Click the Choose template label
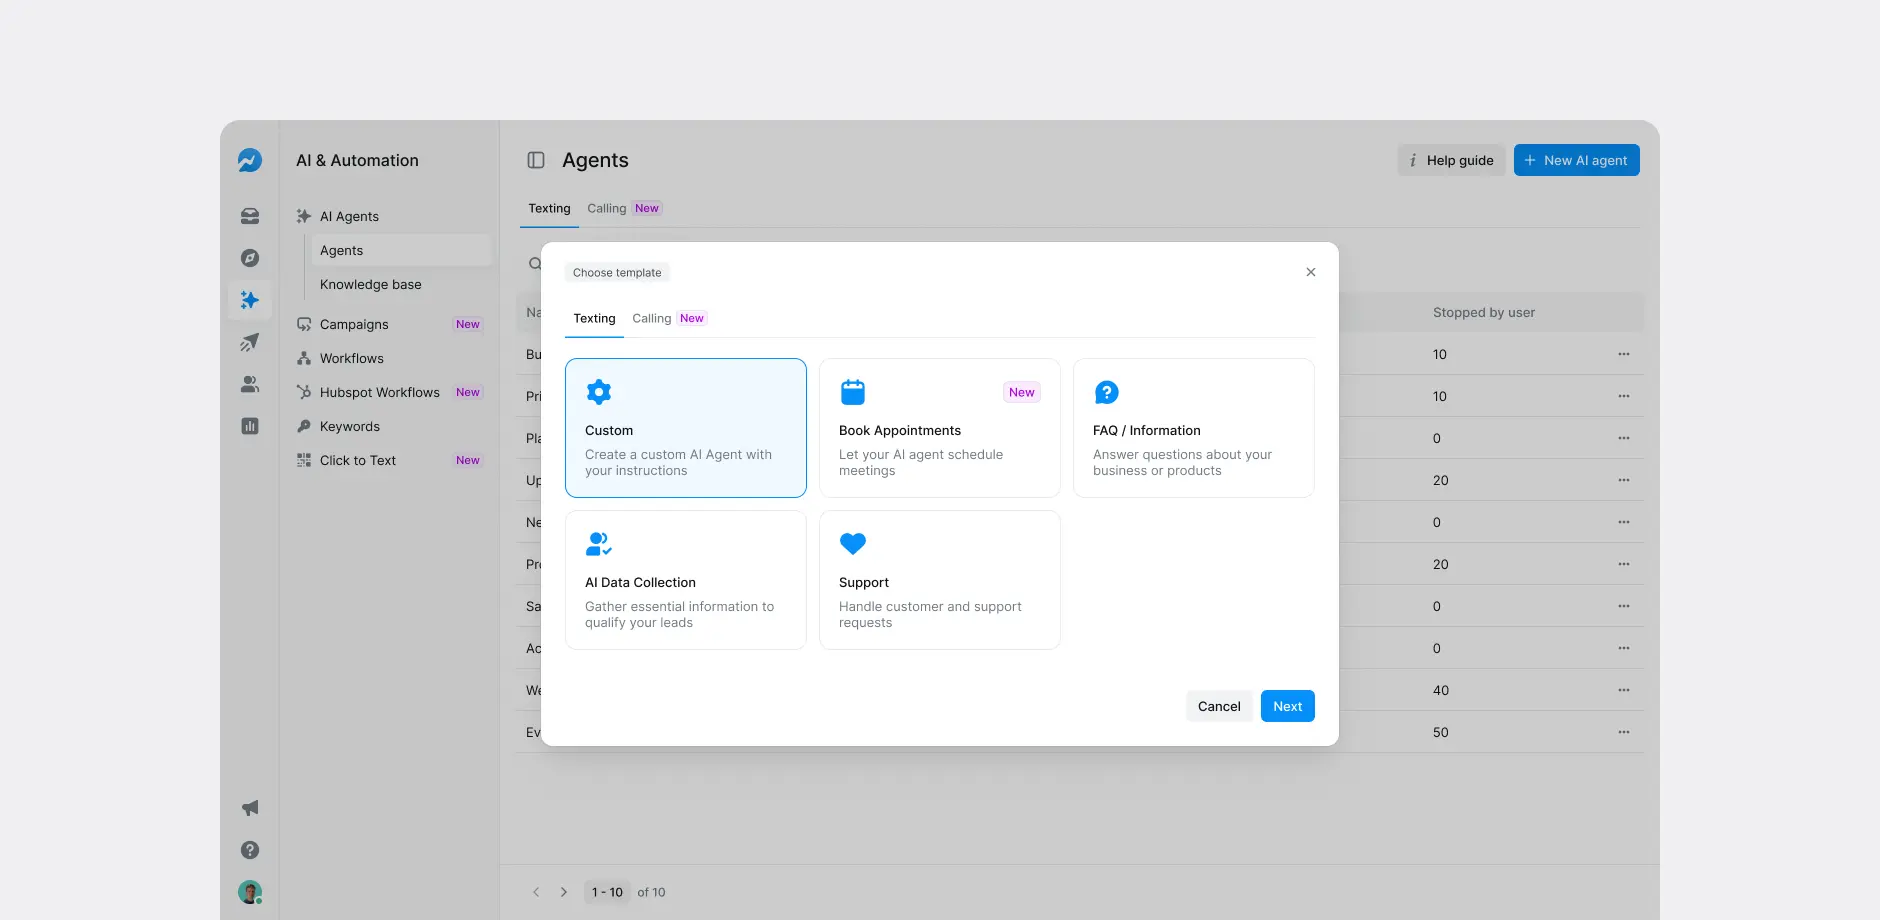The image size is (1880, 920). (617, 272)
